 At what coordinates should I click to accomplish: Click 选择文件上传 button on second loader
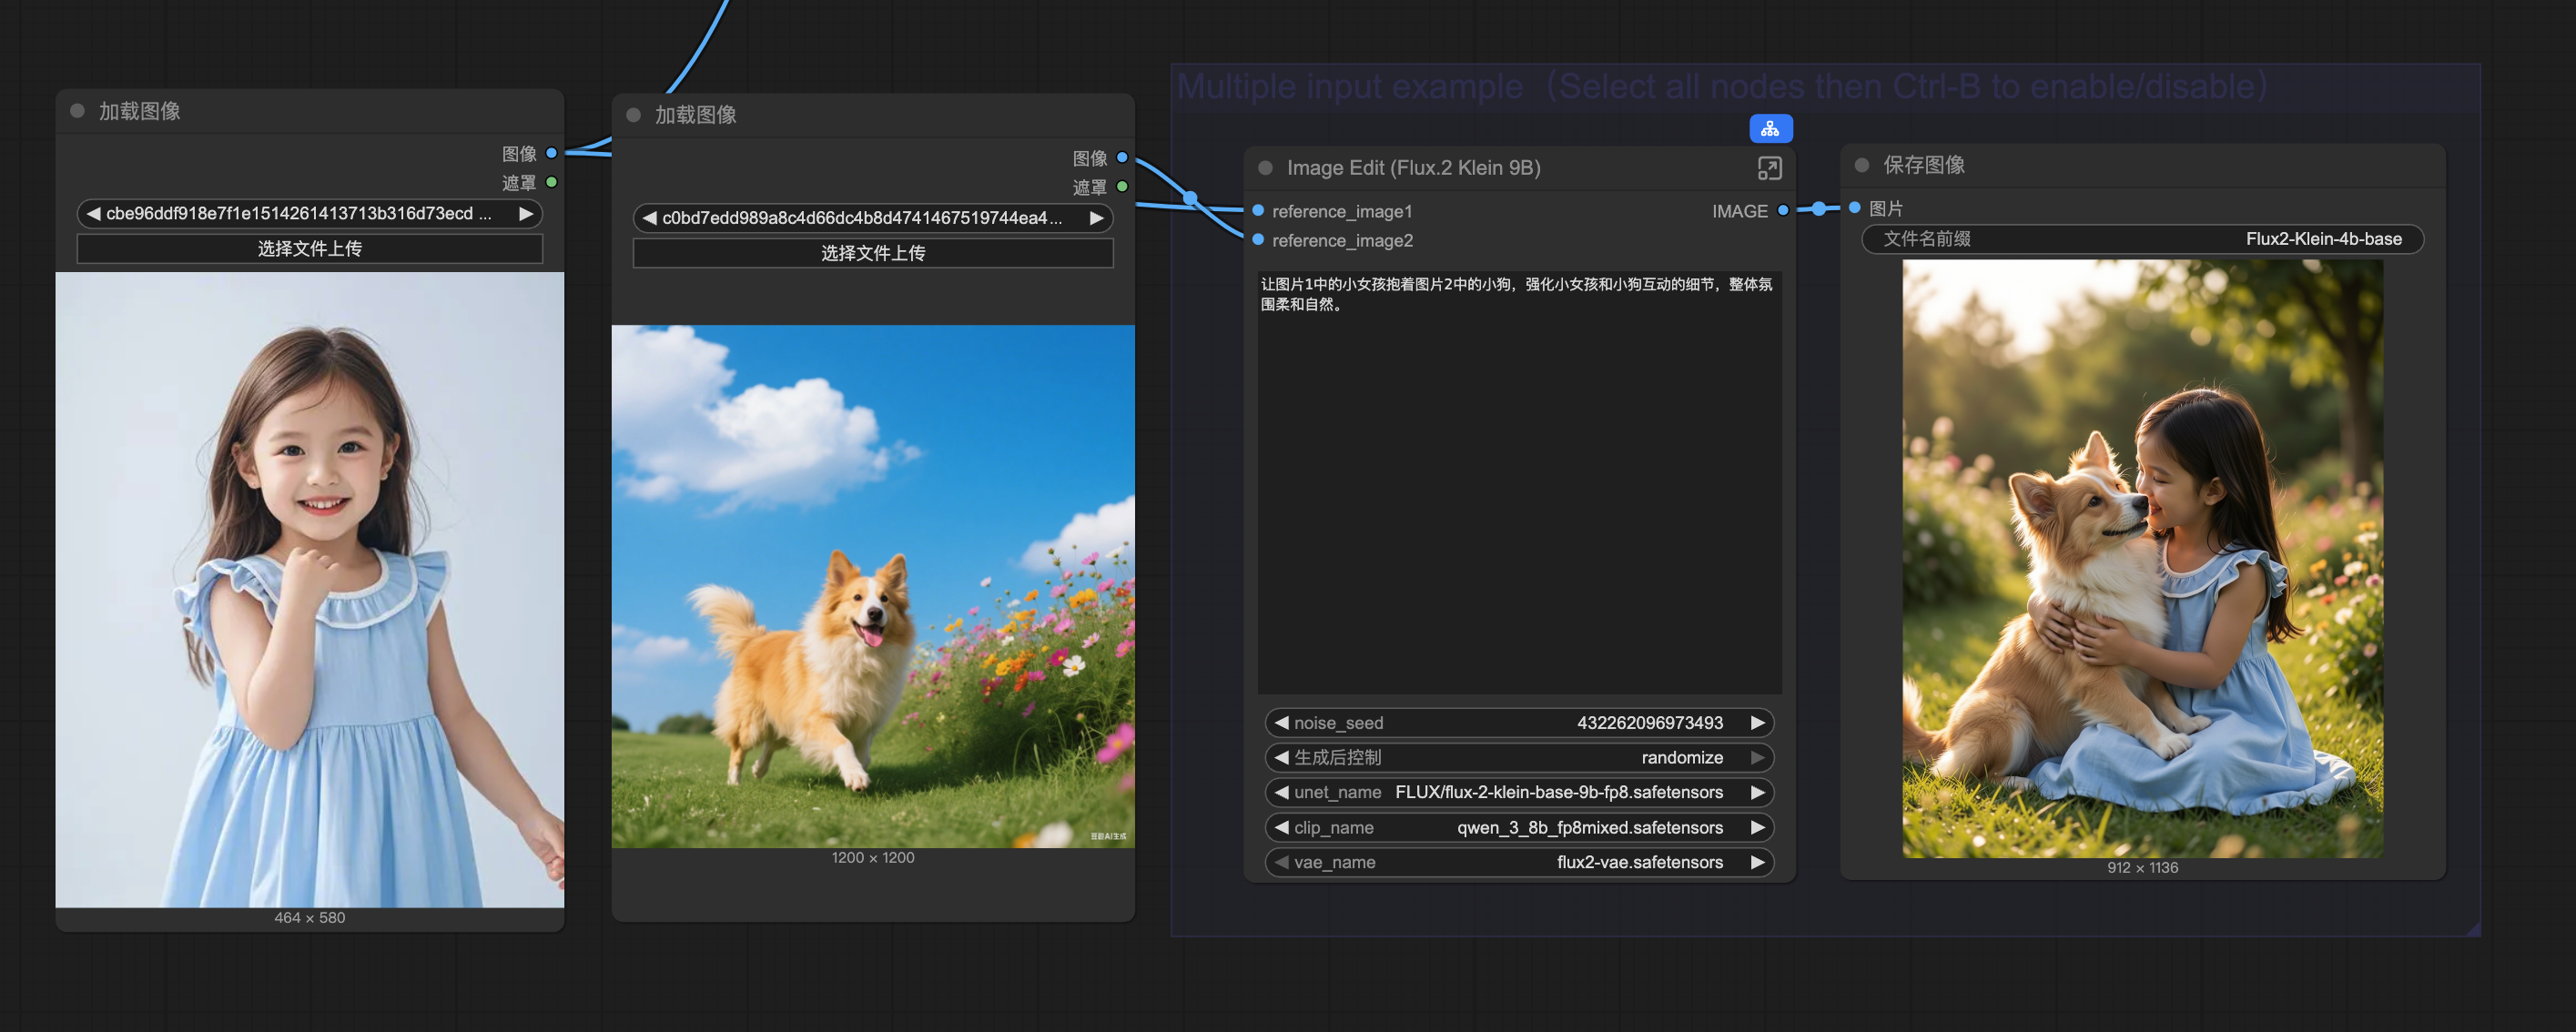872,253
